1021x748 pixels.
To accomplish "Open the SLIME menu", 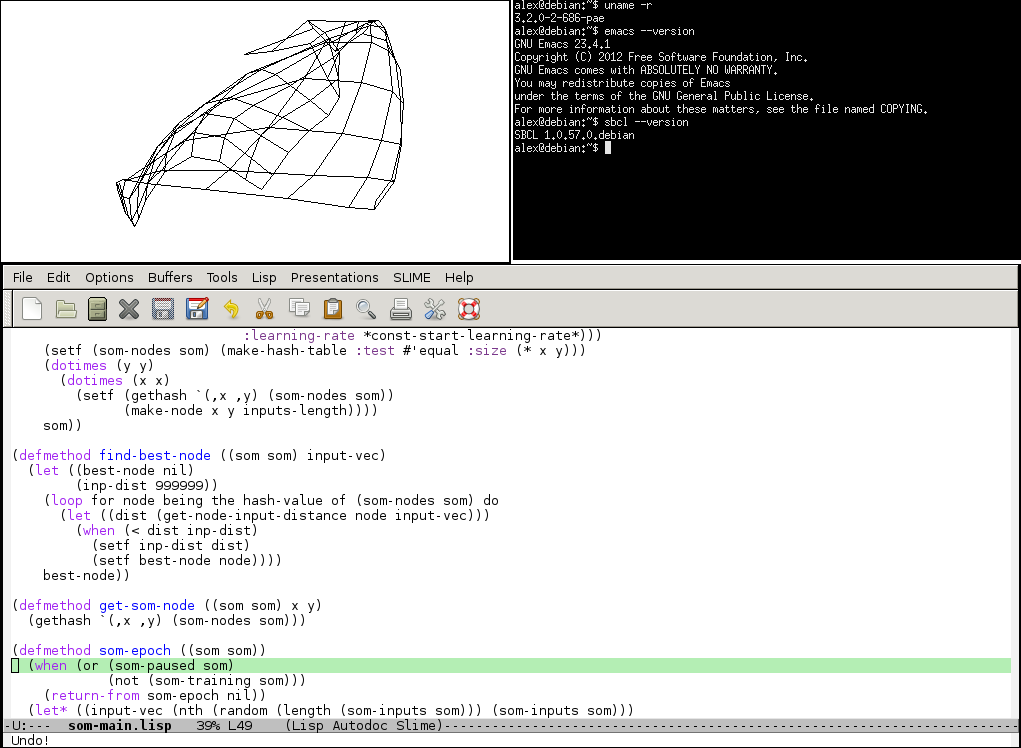I will tap(412, 277).
